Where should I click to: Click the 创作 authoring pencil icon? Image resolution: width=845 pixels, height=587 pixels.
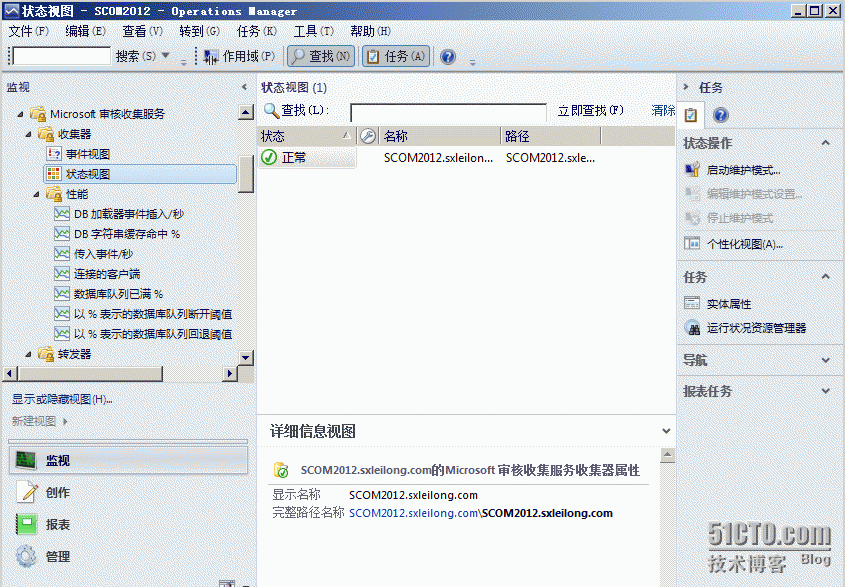pos(26,492)
